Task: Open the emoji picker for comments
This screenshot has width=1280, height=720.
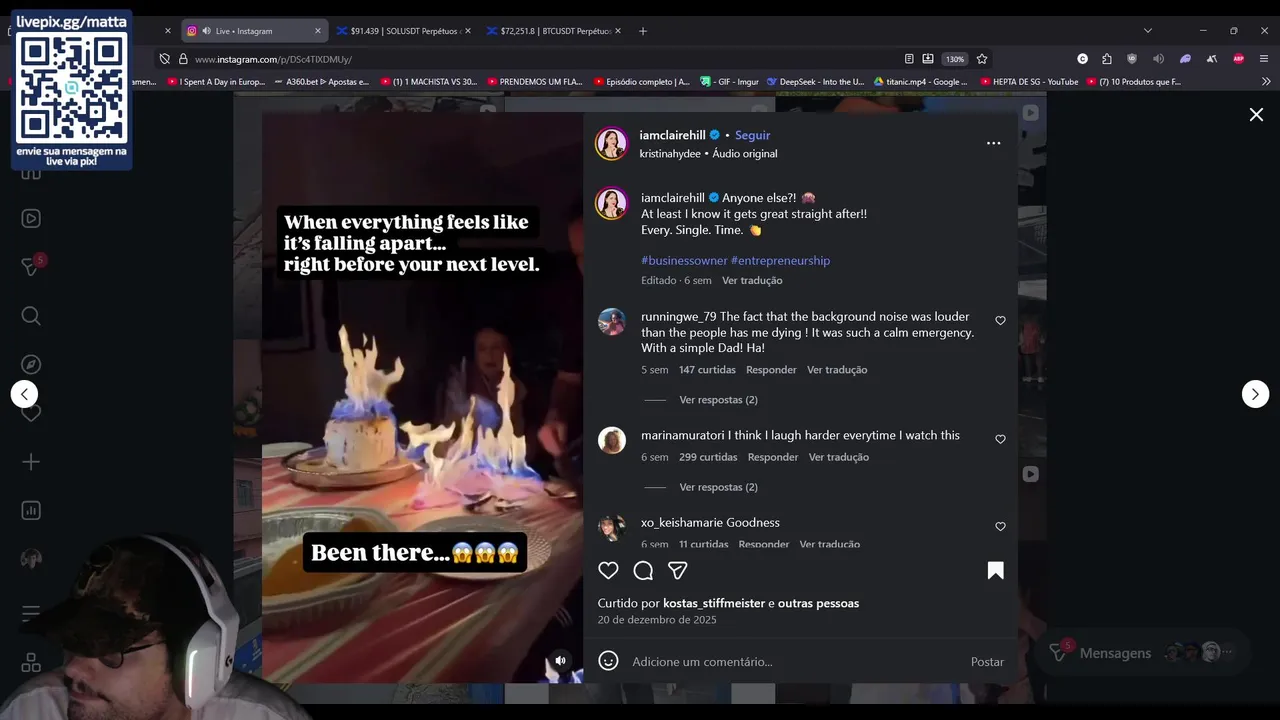Action: click(x=608, y=661)
